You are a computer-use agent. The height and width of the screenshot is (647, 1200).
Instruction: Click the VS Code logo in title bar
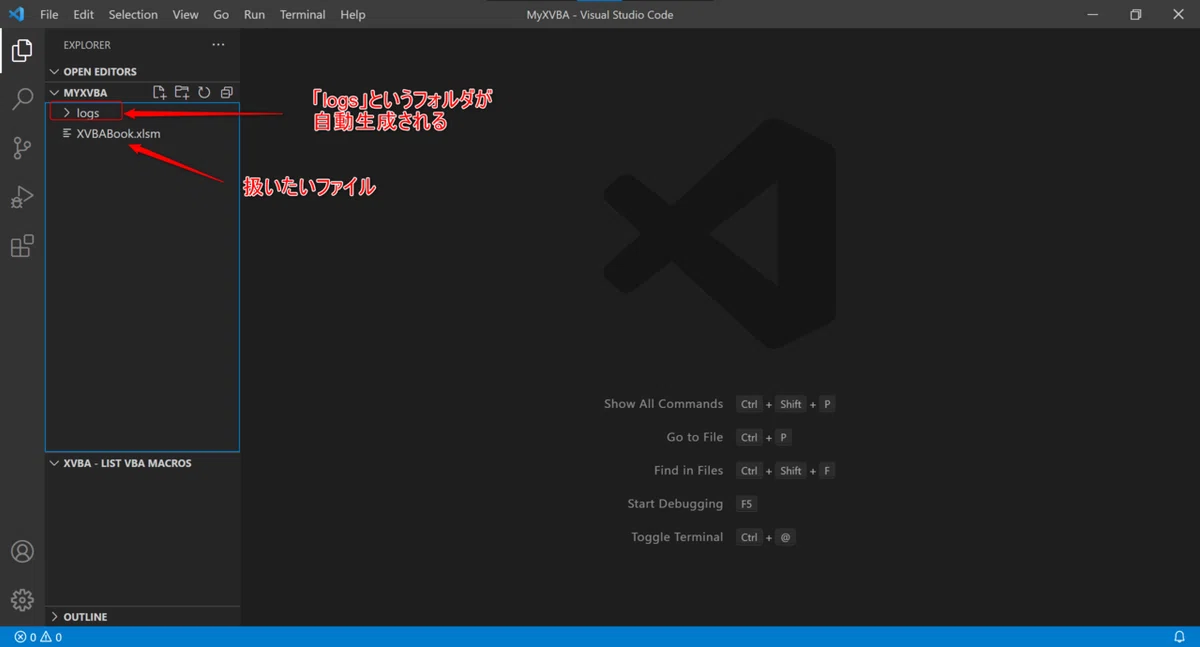coord(16,15)
